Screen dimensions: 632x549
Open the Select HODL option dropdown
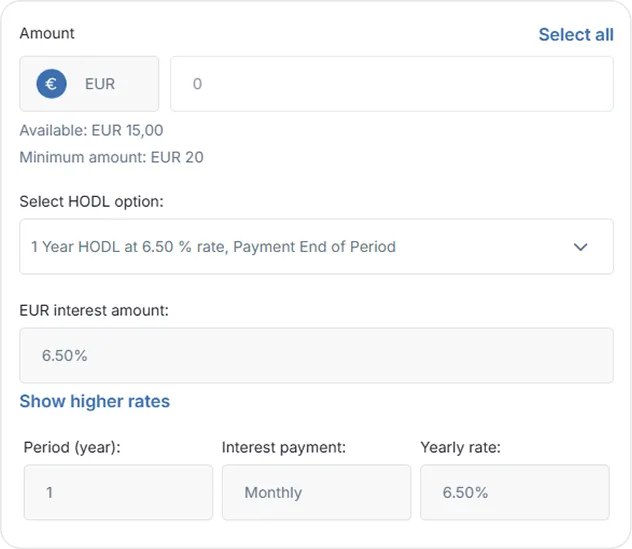click(316, 247)
